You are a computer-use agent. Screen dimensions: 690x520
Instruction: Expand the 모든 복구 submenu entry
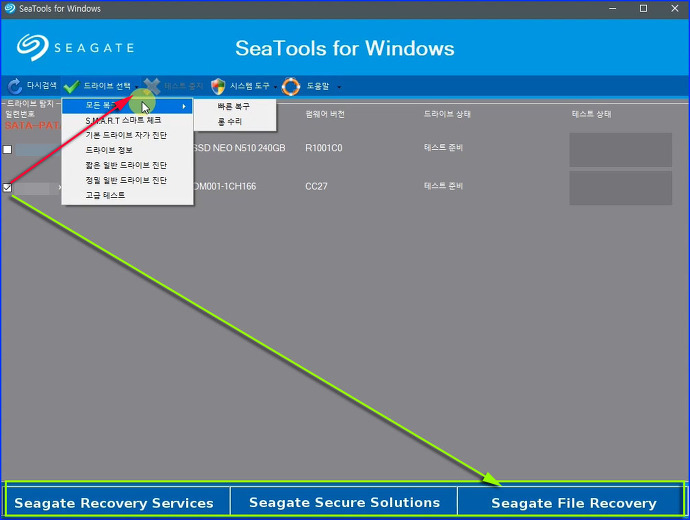point(127,106)
